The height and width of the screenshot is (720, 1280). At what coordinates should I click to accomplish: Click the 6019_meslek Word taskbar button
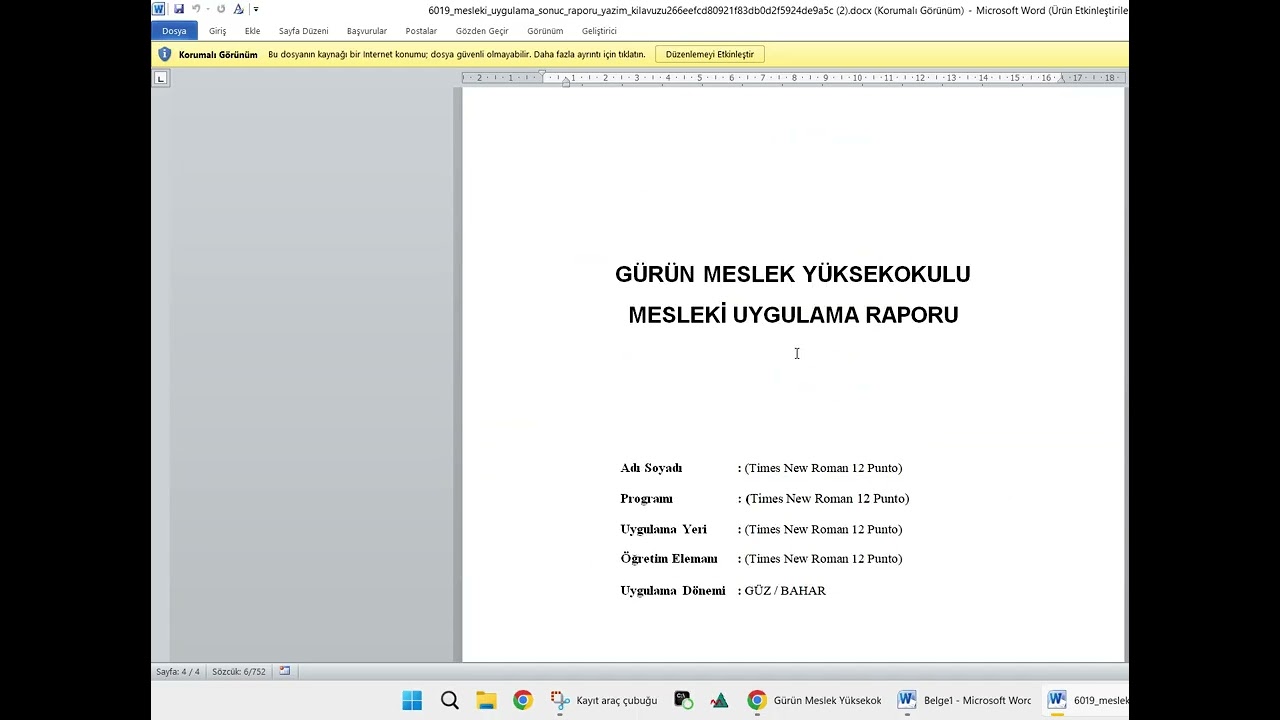[1086, 700]
